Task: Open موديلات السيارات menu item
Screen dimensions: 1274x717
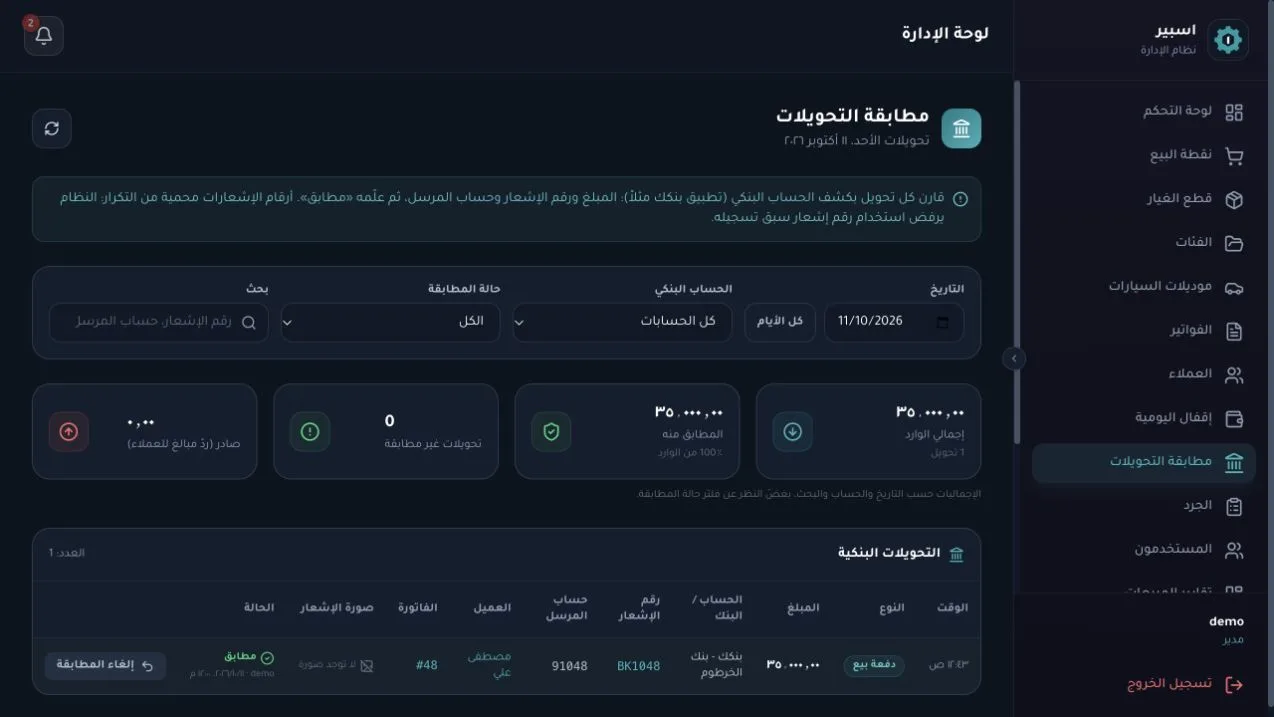Action: tap(1143, 287)
